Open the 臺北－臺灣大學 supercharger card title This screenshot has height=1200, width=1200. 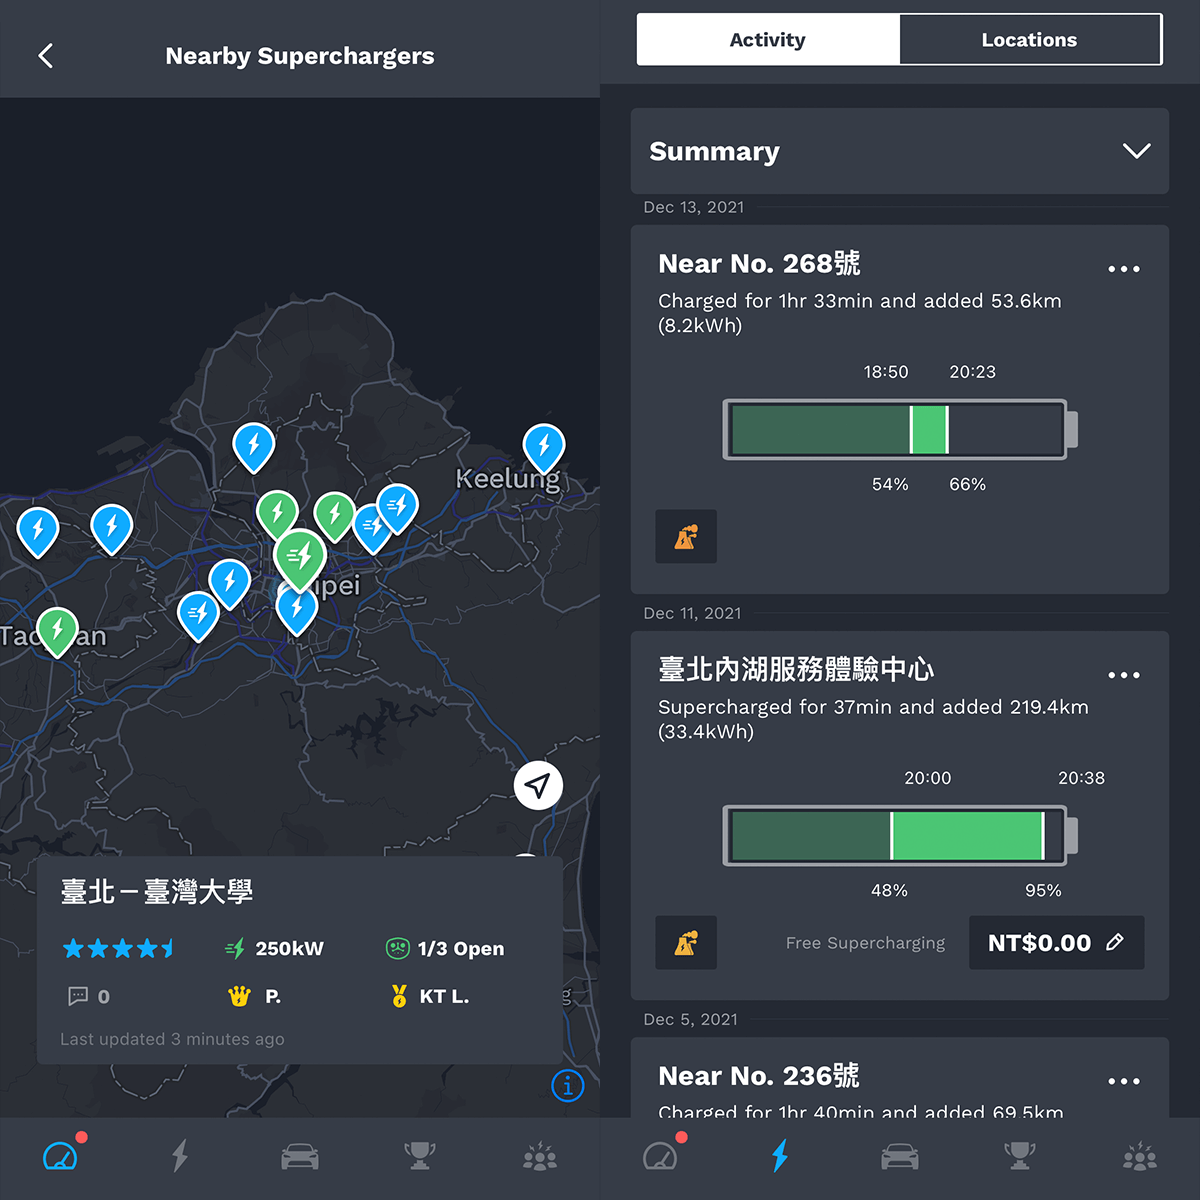tap(157, 891)
